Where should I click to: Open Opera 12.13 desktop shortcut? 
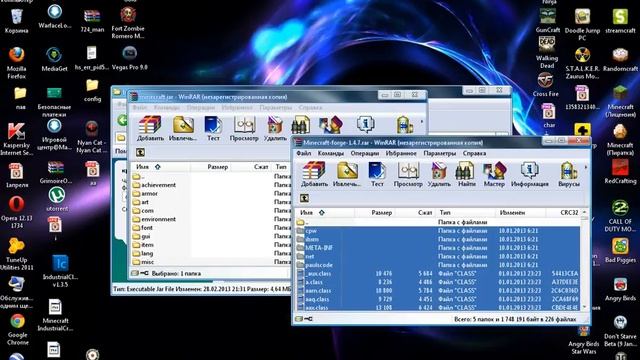pos(16,212)
